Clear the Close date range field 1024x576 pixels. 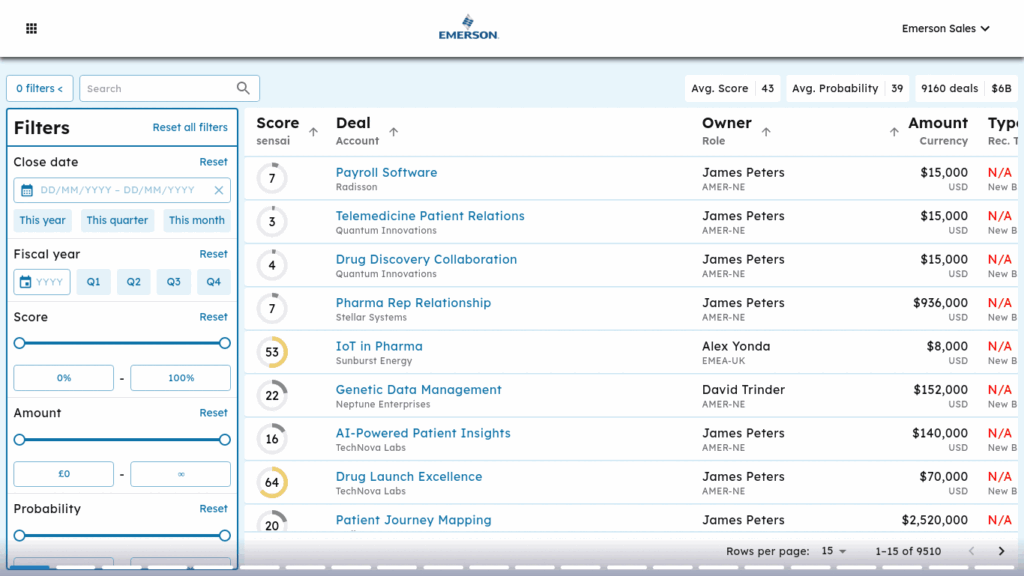pos(219,190)
